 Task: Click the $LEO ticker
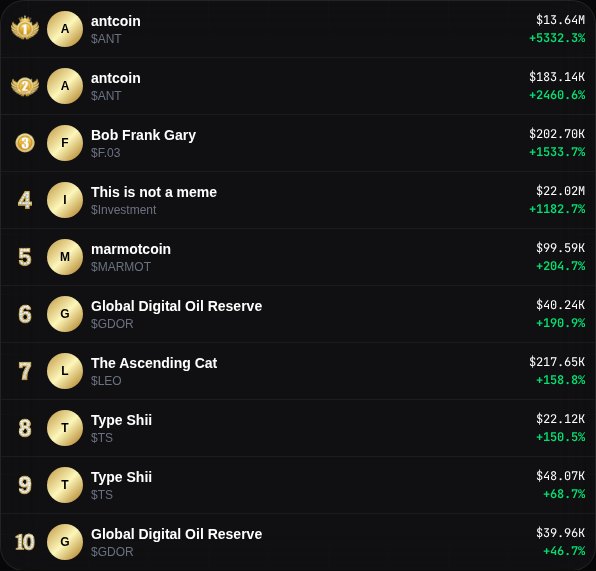[106, 381]
